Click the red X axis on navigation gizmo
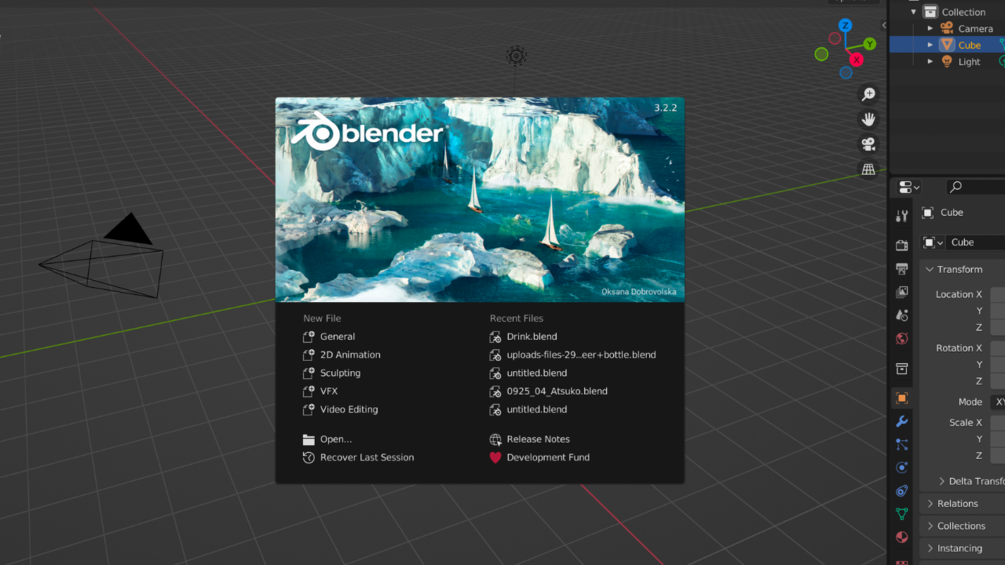The image size is (1005, 565). tap(856, 60)
